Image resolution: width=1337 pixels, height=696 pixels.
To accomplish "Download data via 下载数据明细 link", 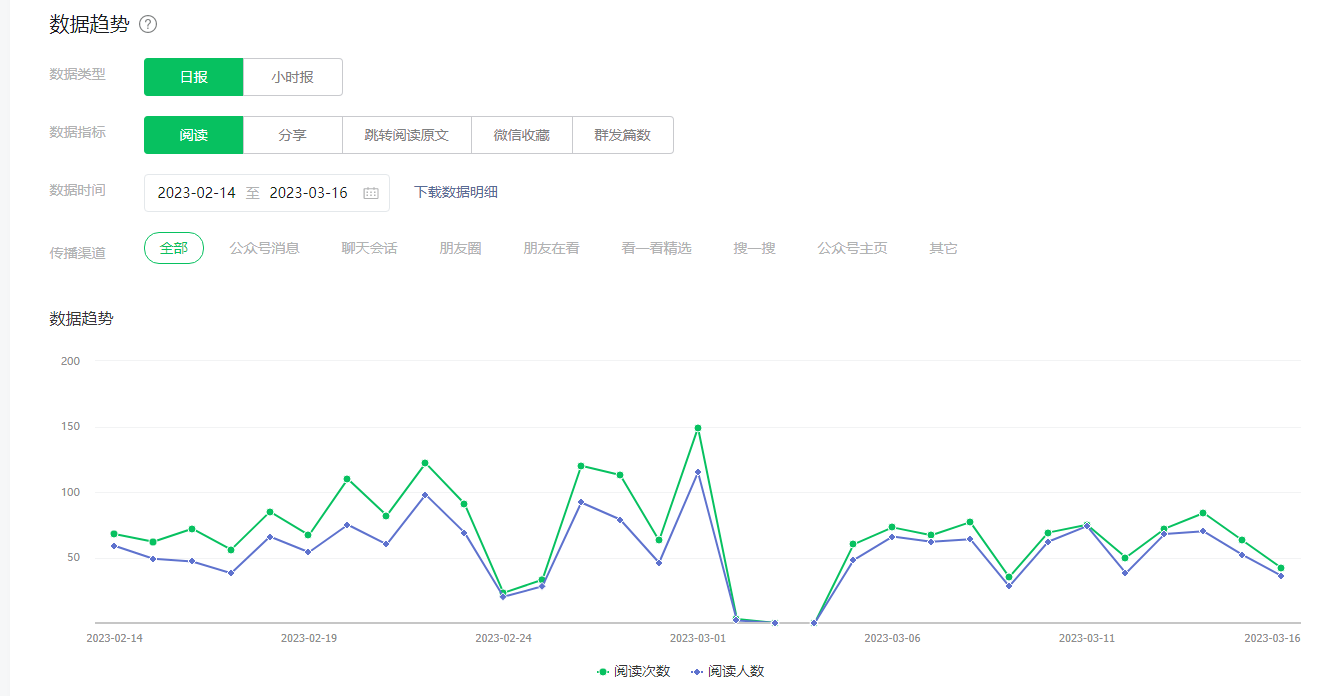I will coord(456,192).
